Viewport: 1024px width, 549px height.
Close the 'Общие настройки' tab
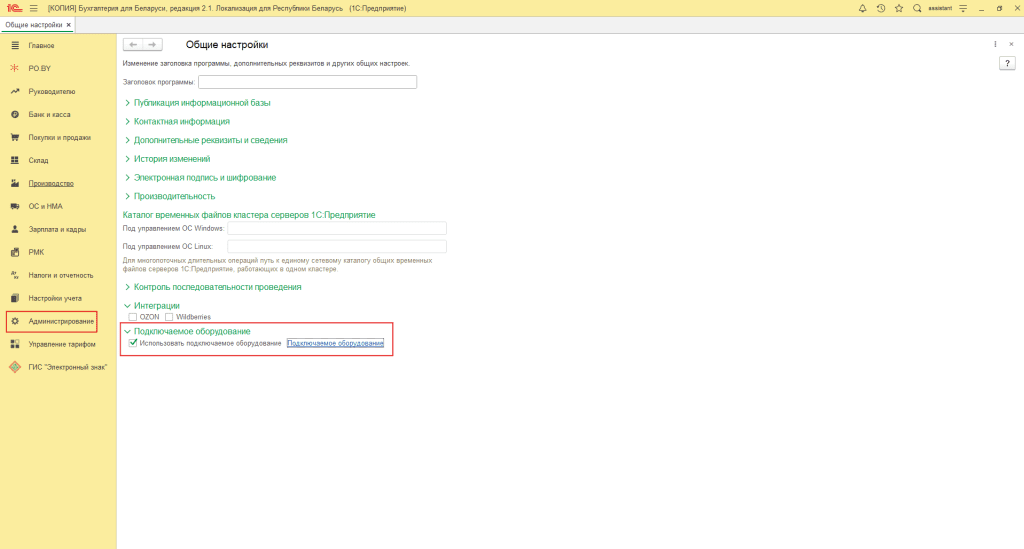pyautogui.click(x=69, y=24)
